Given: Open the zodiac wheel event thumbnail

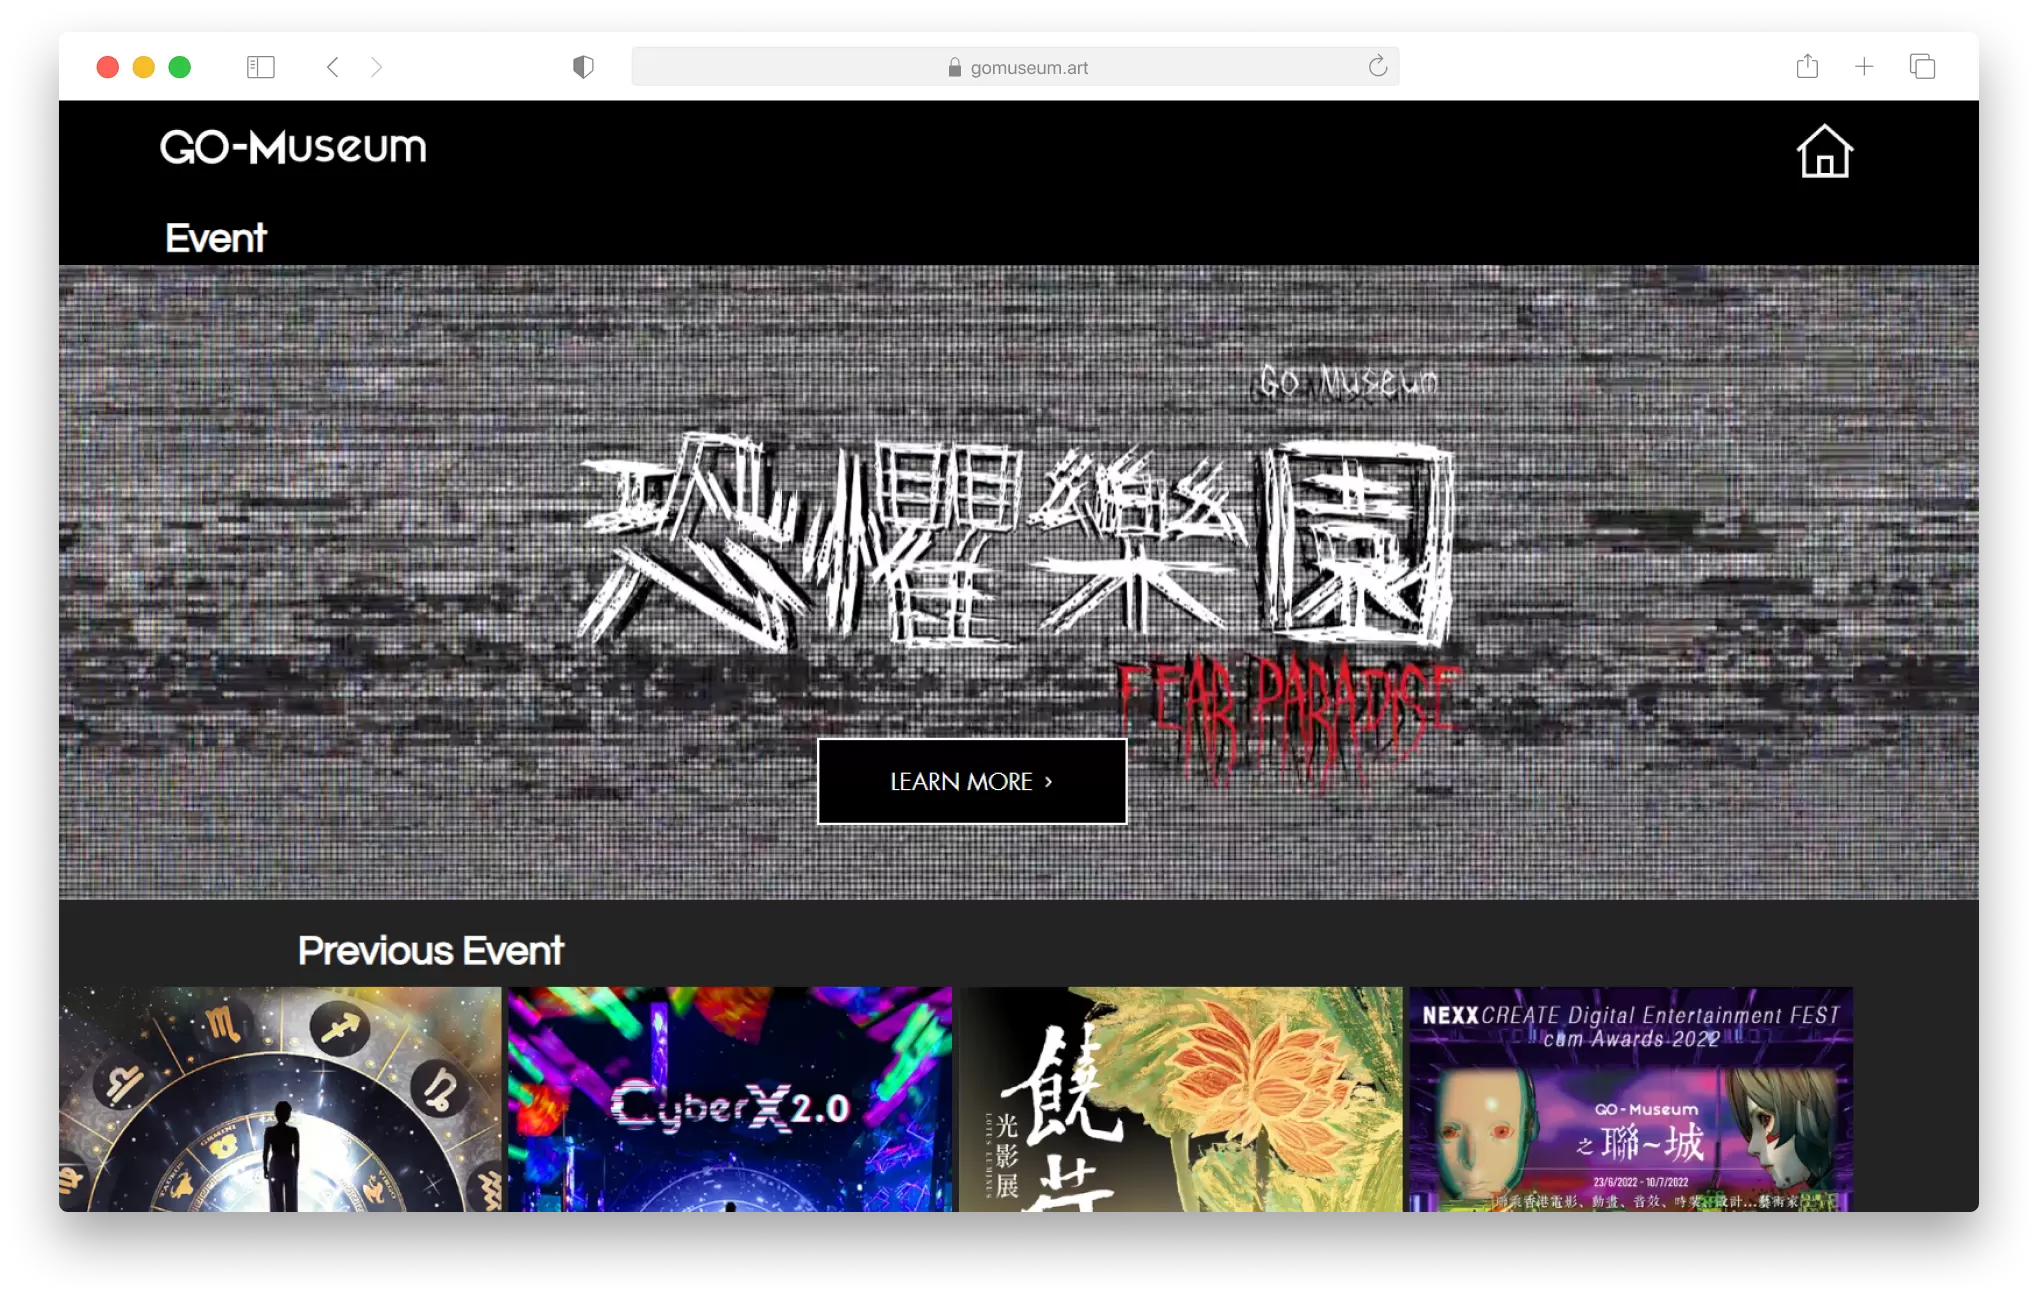Looking at the screenshot, I should [280, 1099].
